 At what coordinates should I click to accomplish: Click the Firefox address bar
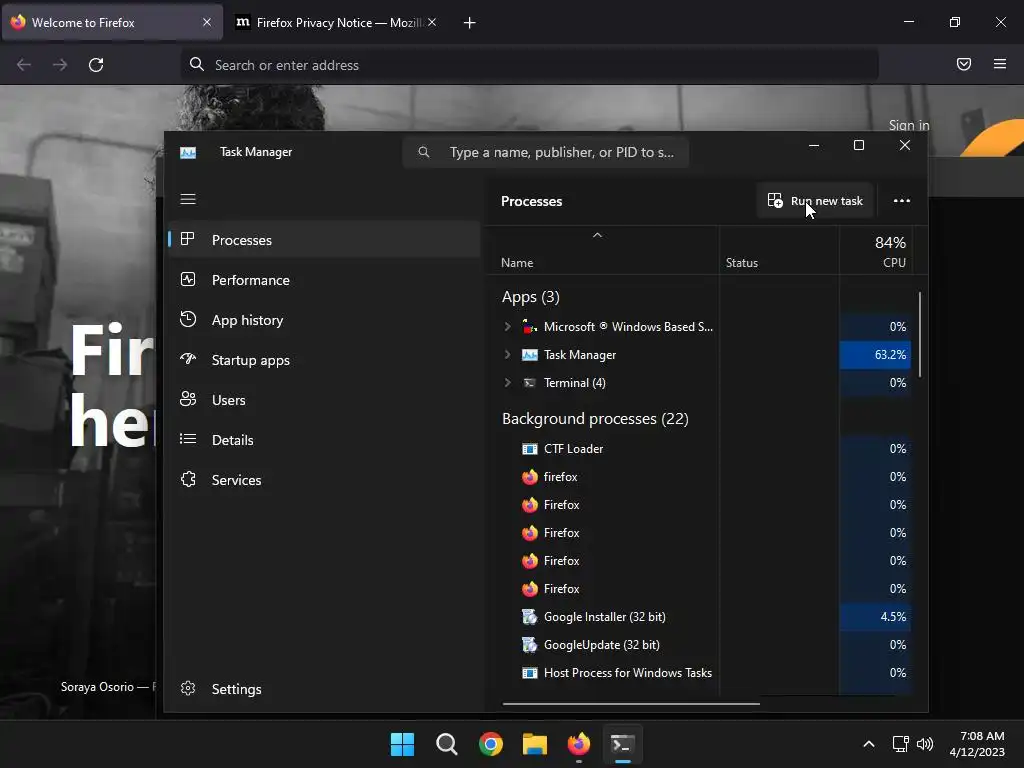pyautogui.click(x=530, y=65)
